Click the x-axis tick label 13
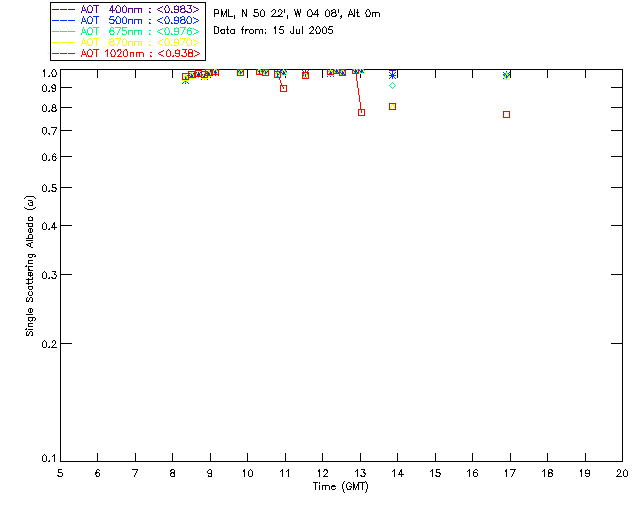The width and height of the screenshot is (640, 512). click(360, 473)
